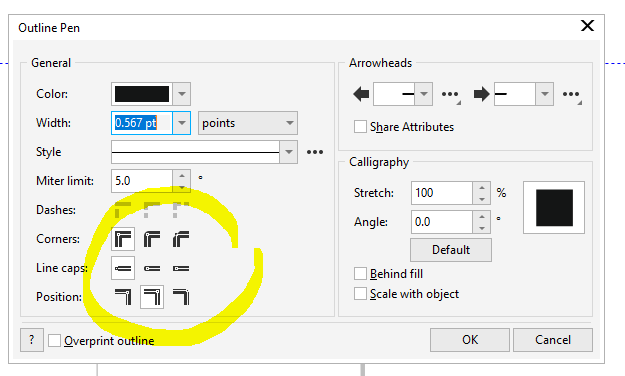The height and width of the screenshot is (376, 625).
Task: Select the round corners icon
Action: 152,239
